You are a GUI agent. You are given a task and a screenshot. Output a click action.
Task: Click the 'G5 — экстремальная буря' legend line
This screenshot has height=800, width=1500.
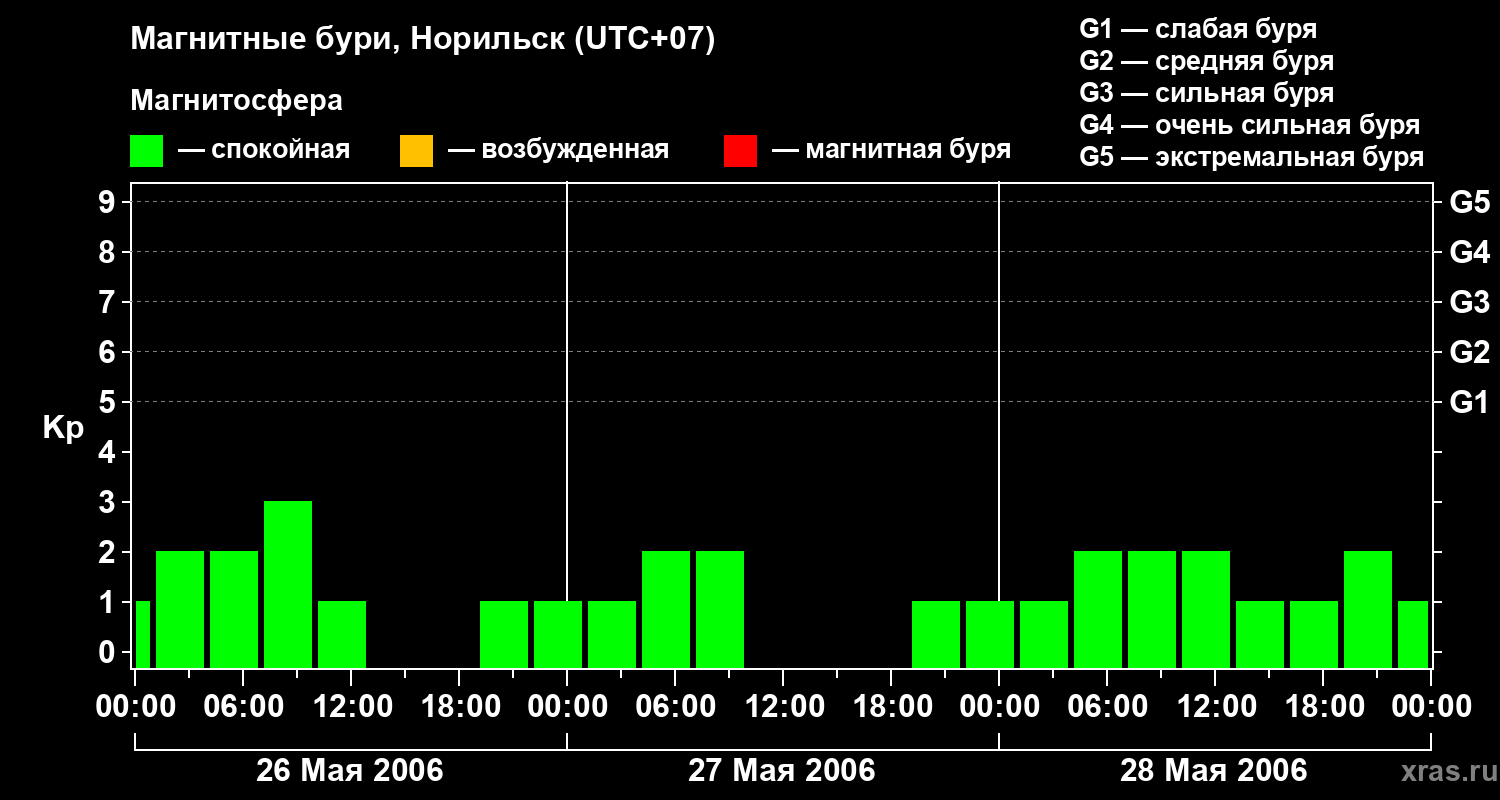[1252, 157]
